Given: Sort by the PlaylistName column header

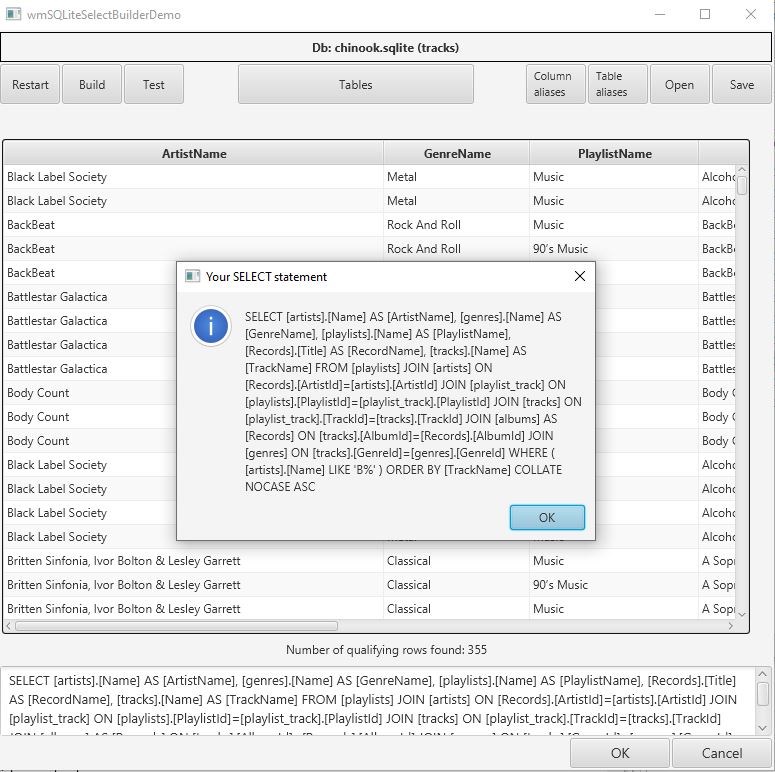Looking at the screenshot, I should [x=614, y=154].
